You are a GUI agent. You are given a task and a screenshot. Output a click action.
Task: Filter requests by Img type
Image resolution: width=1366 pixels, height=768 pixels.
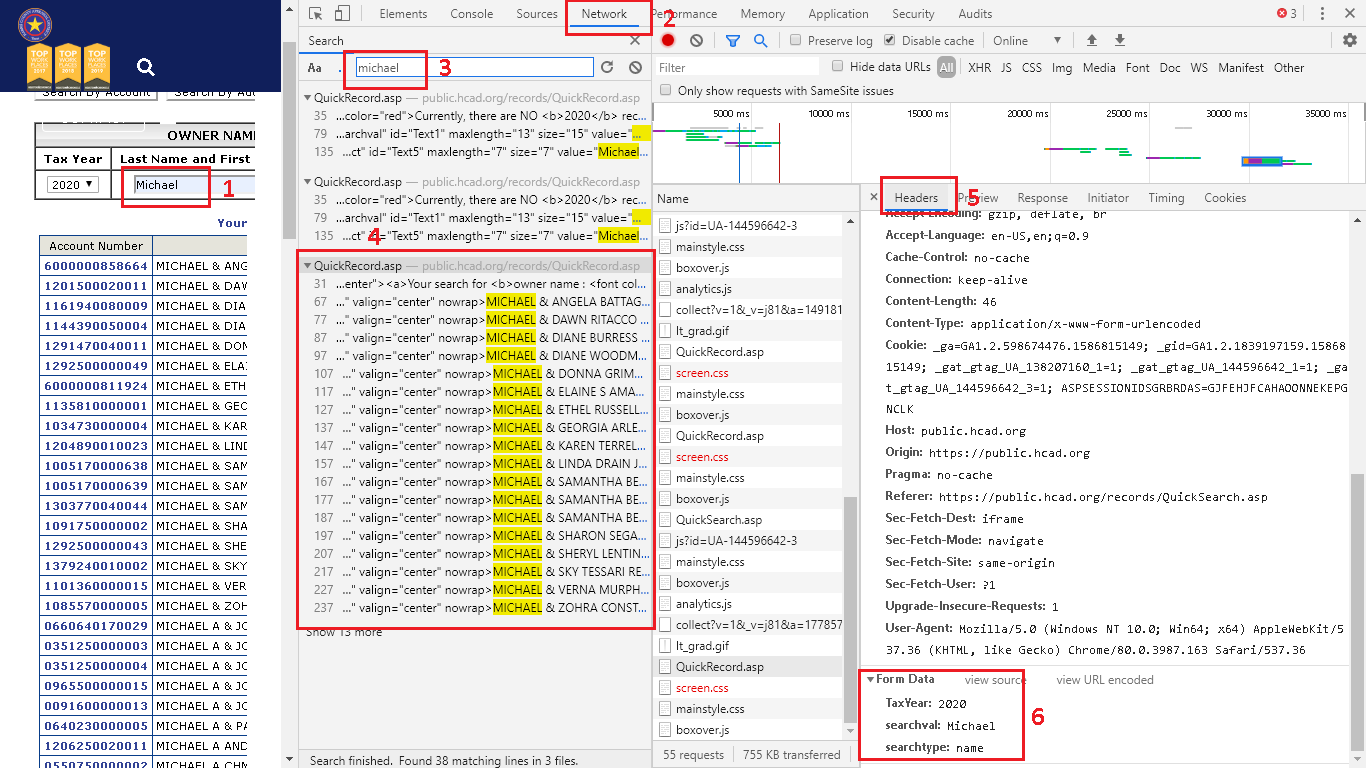pyautogui.click(x=1062, y=68)
